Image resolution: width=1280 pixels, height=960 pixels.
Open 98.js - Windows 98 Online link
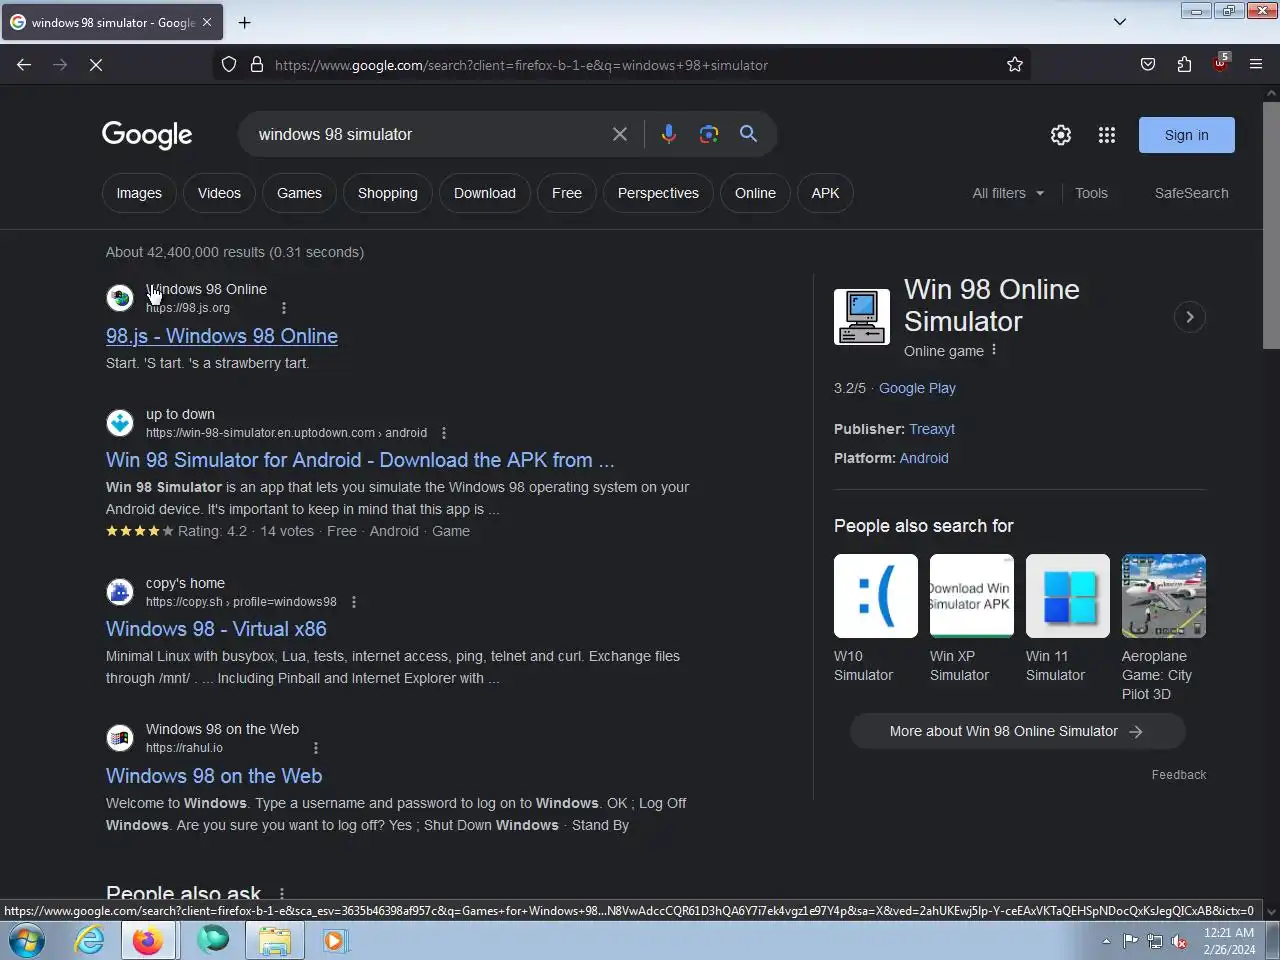222,336
